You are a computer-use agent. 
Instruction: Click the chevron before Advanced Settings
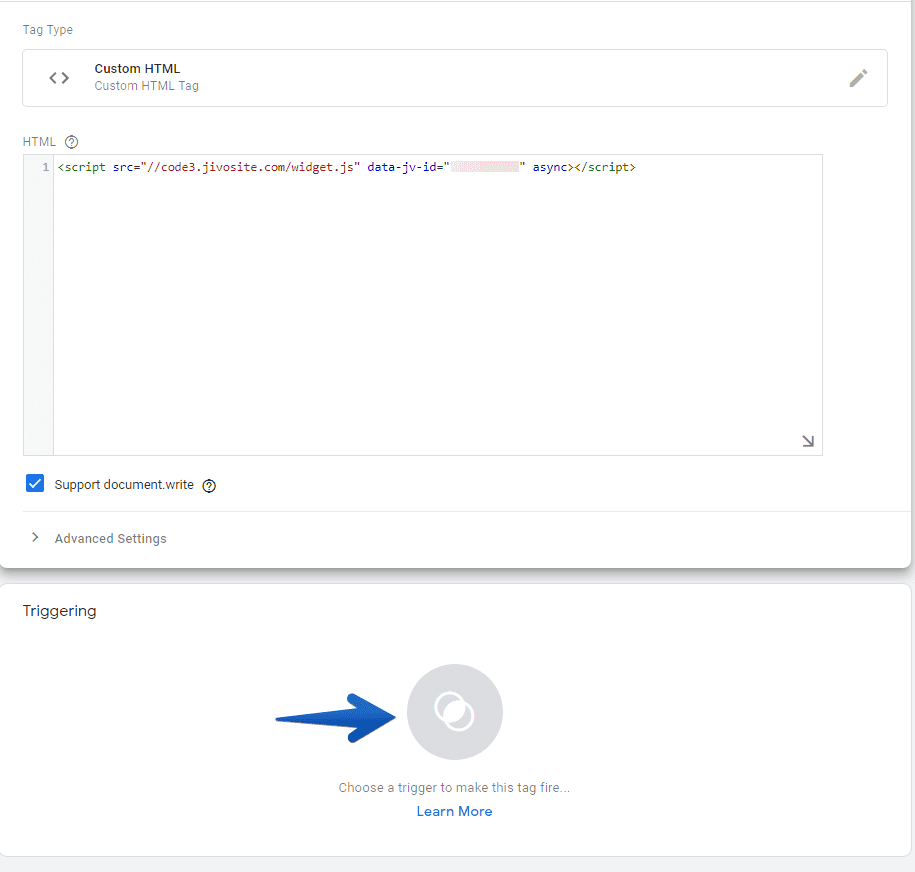pos(35,537)
